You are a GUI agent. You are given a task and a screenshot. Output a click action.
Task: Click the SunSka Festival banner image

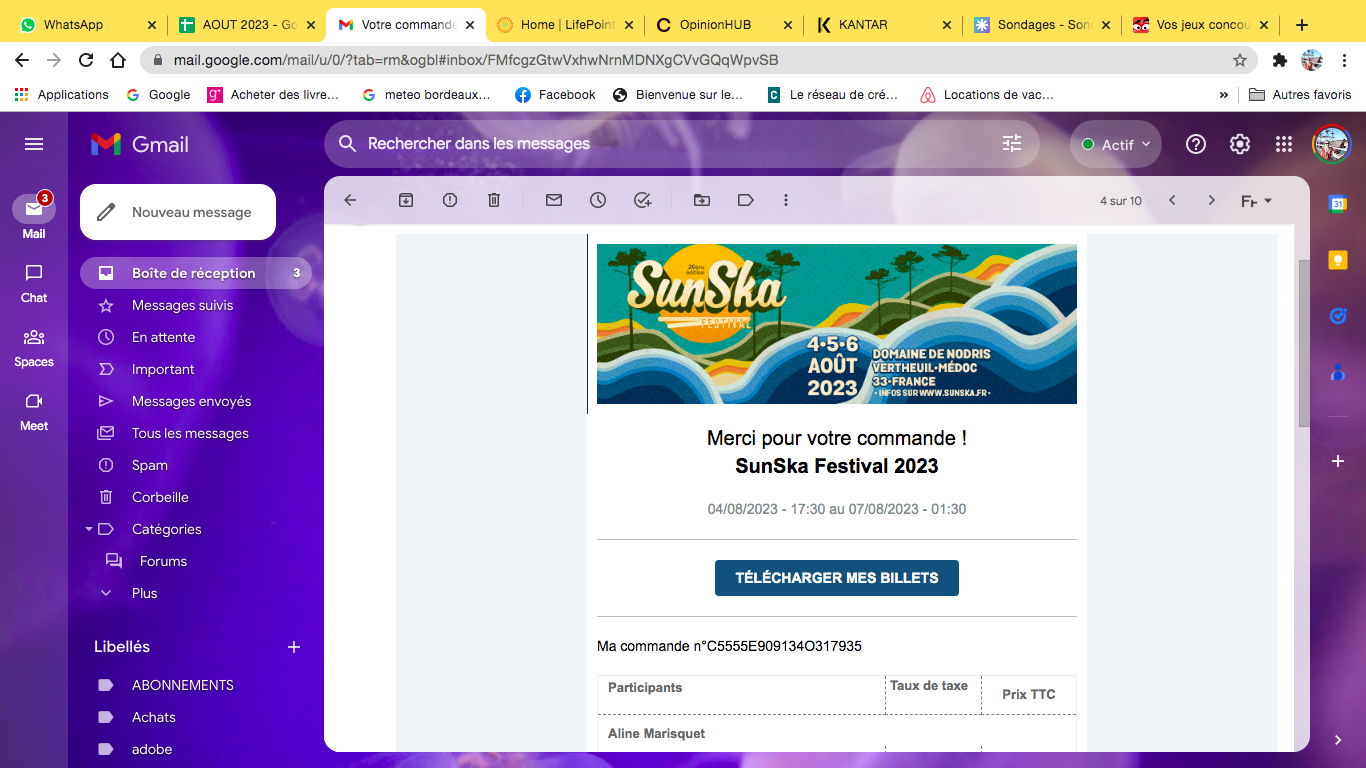[837, 324]
